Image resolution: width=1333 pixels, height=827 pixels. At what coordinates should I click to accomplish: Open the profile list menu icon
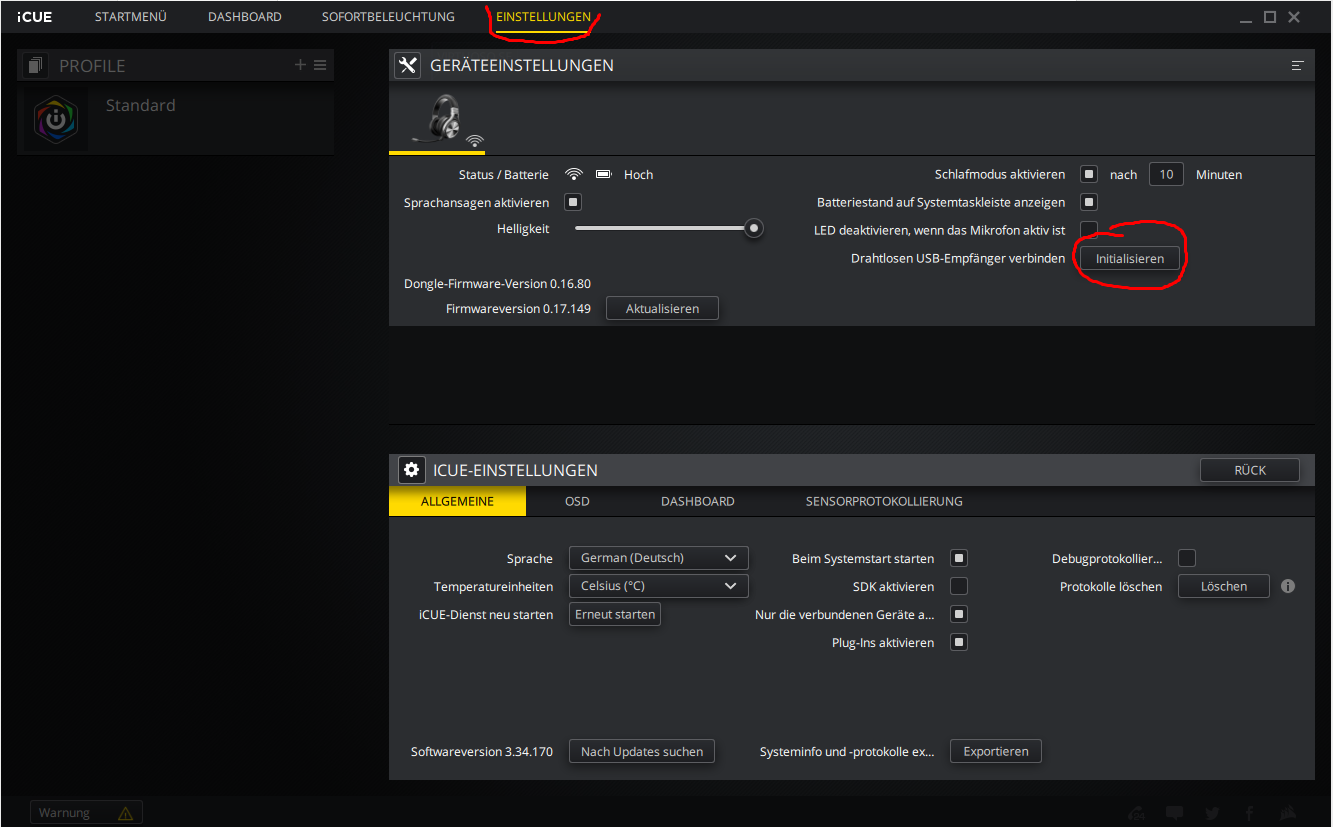[x=320, y=65]
